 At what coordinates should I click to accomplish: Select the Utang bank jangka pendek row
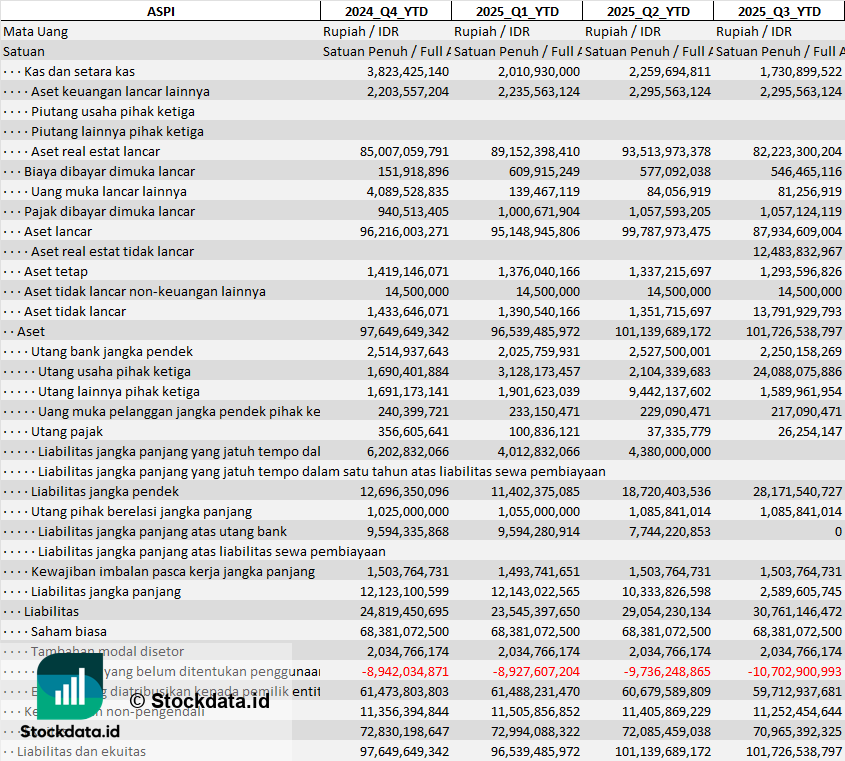click(x=112, y=351)
